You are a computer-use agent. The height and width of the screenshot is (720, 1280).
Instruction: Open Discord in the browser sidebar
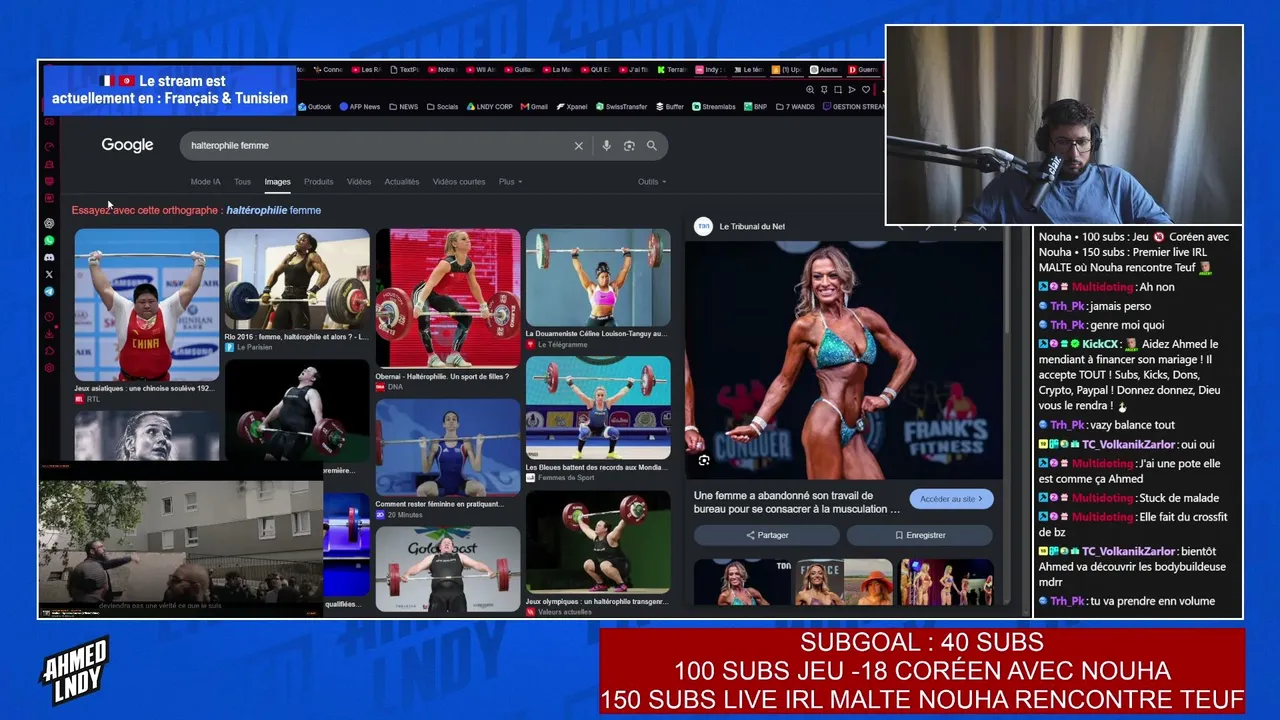pyautogui.click(x=49, y=257)
